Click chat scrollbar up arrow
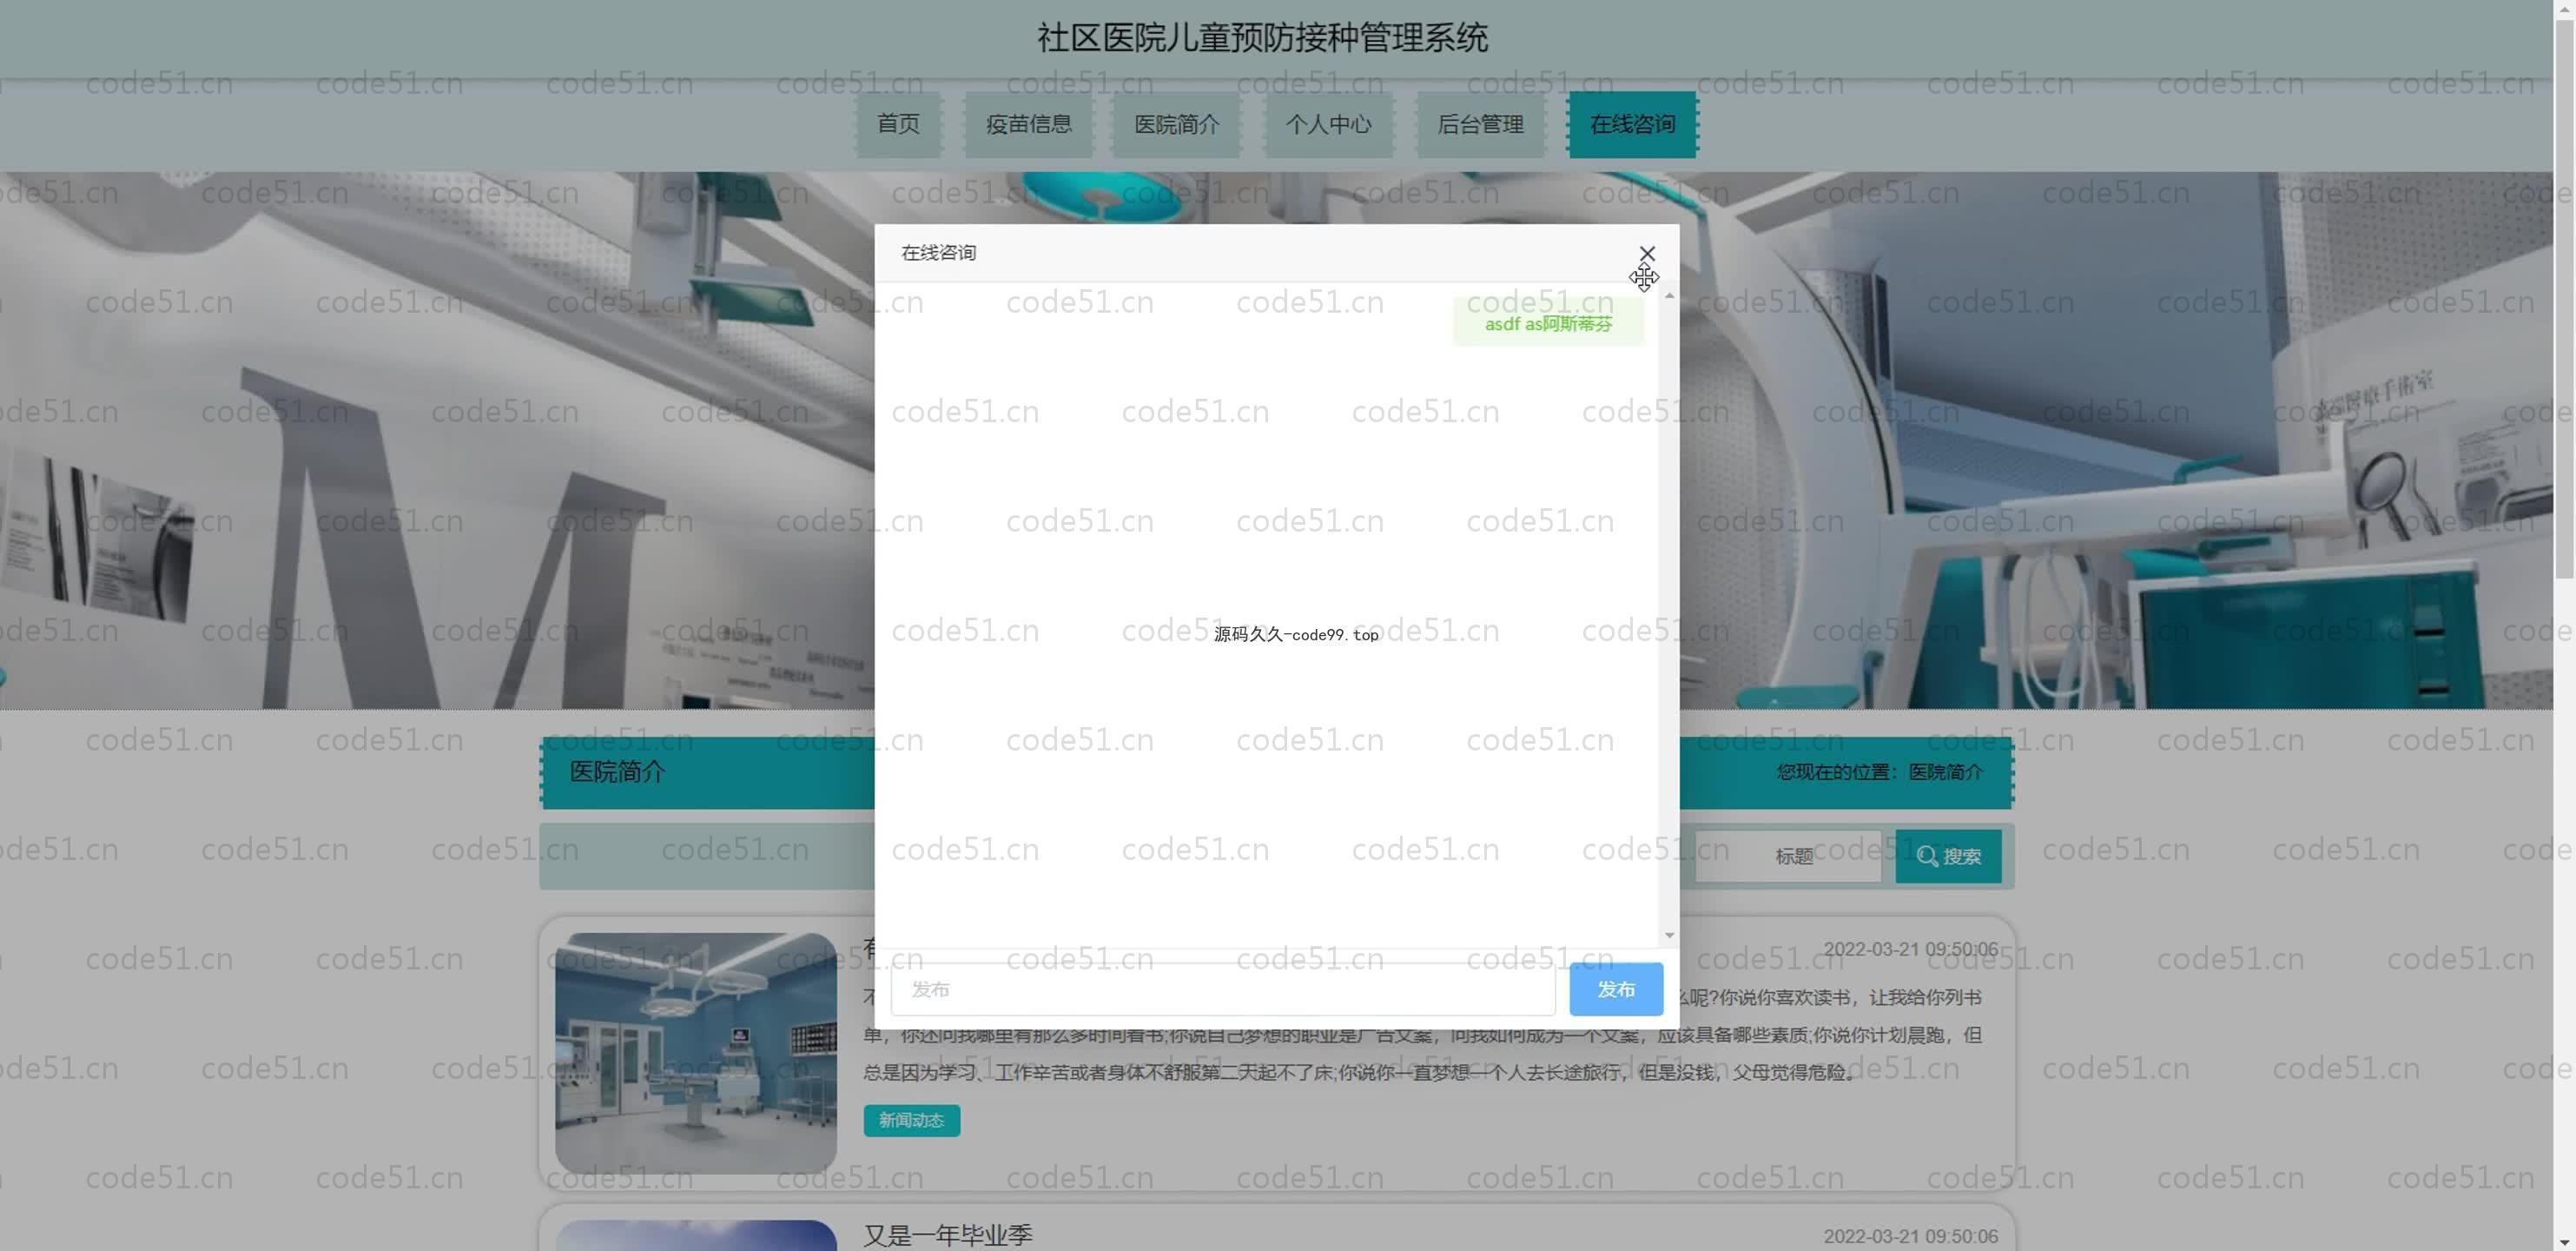The height and width of the screenshot is (1251, 2576). pyautogui.click(x=1669, y=296)
